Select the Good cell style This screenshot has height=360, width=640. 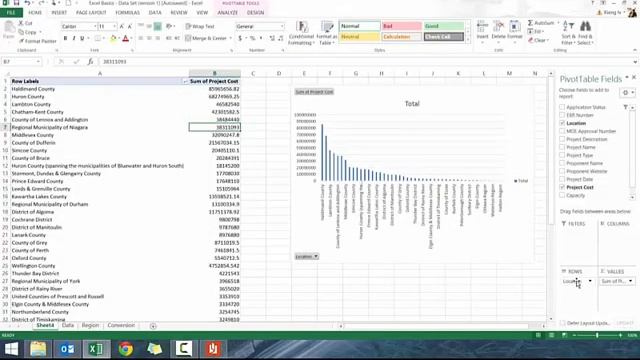(443, 26)
